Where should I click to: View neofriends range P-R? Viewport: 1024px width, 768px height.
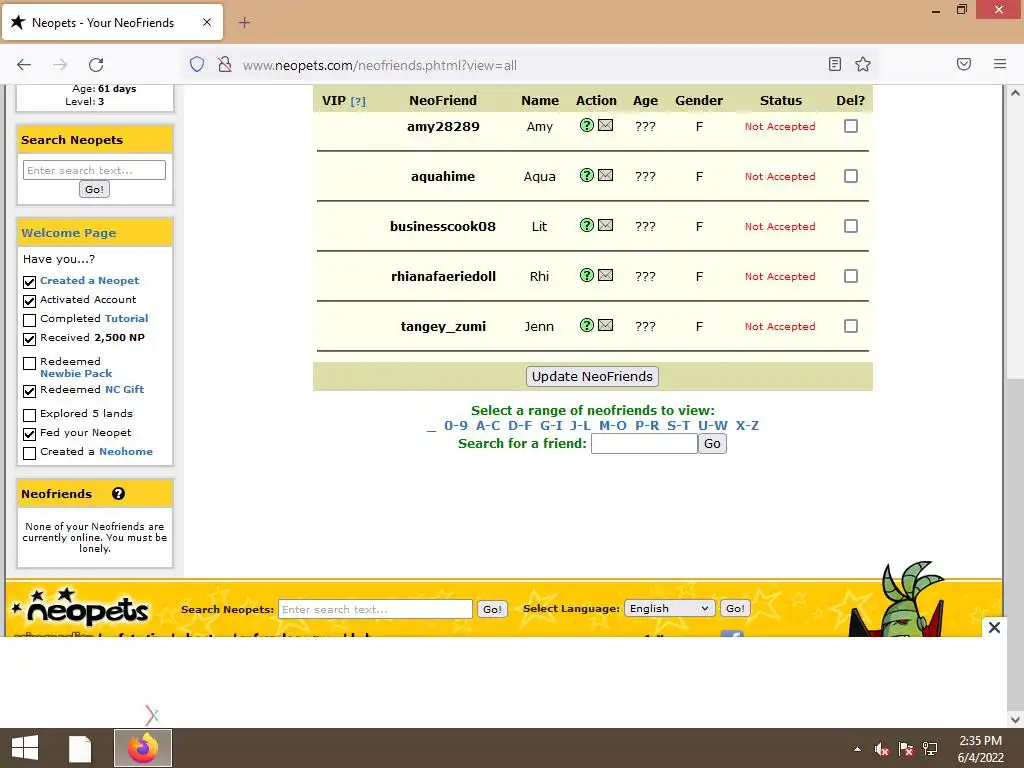[x=647, y=426]
